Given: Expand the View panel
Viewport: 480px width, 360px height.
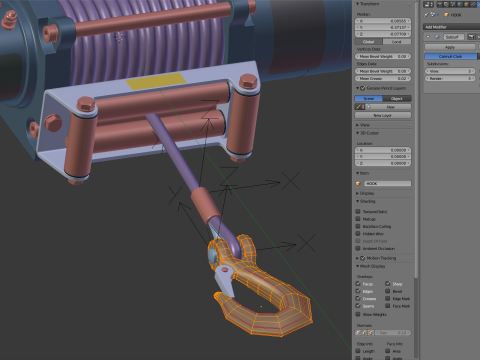Looking at the screenshot, I should click(x=357, y=125).
